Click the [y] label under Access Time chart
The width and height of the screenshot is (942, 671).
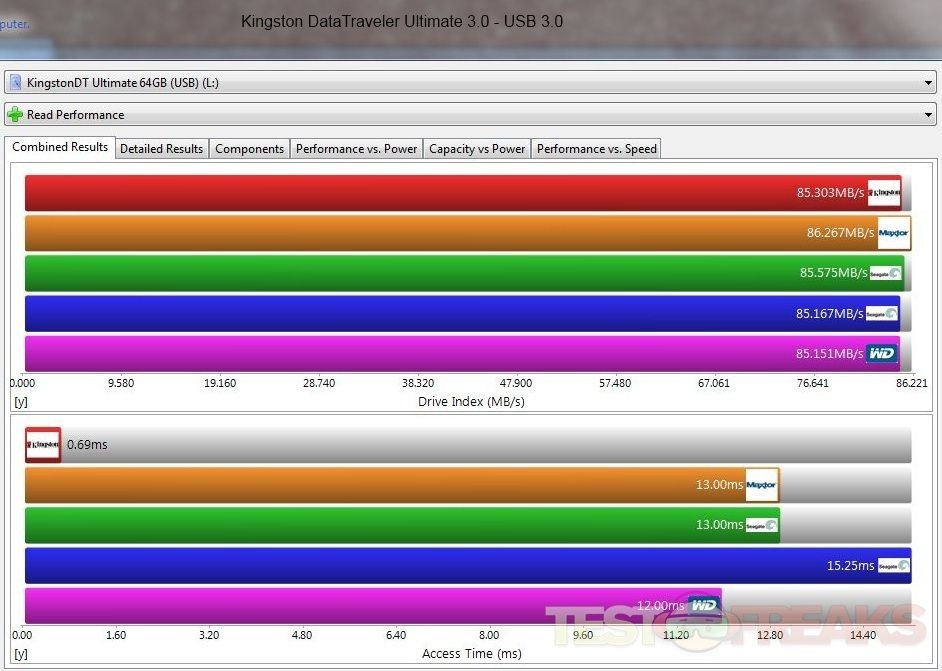click(x=20, y=653)
